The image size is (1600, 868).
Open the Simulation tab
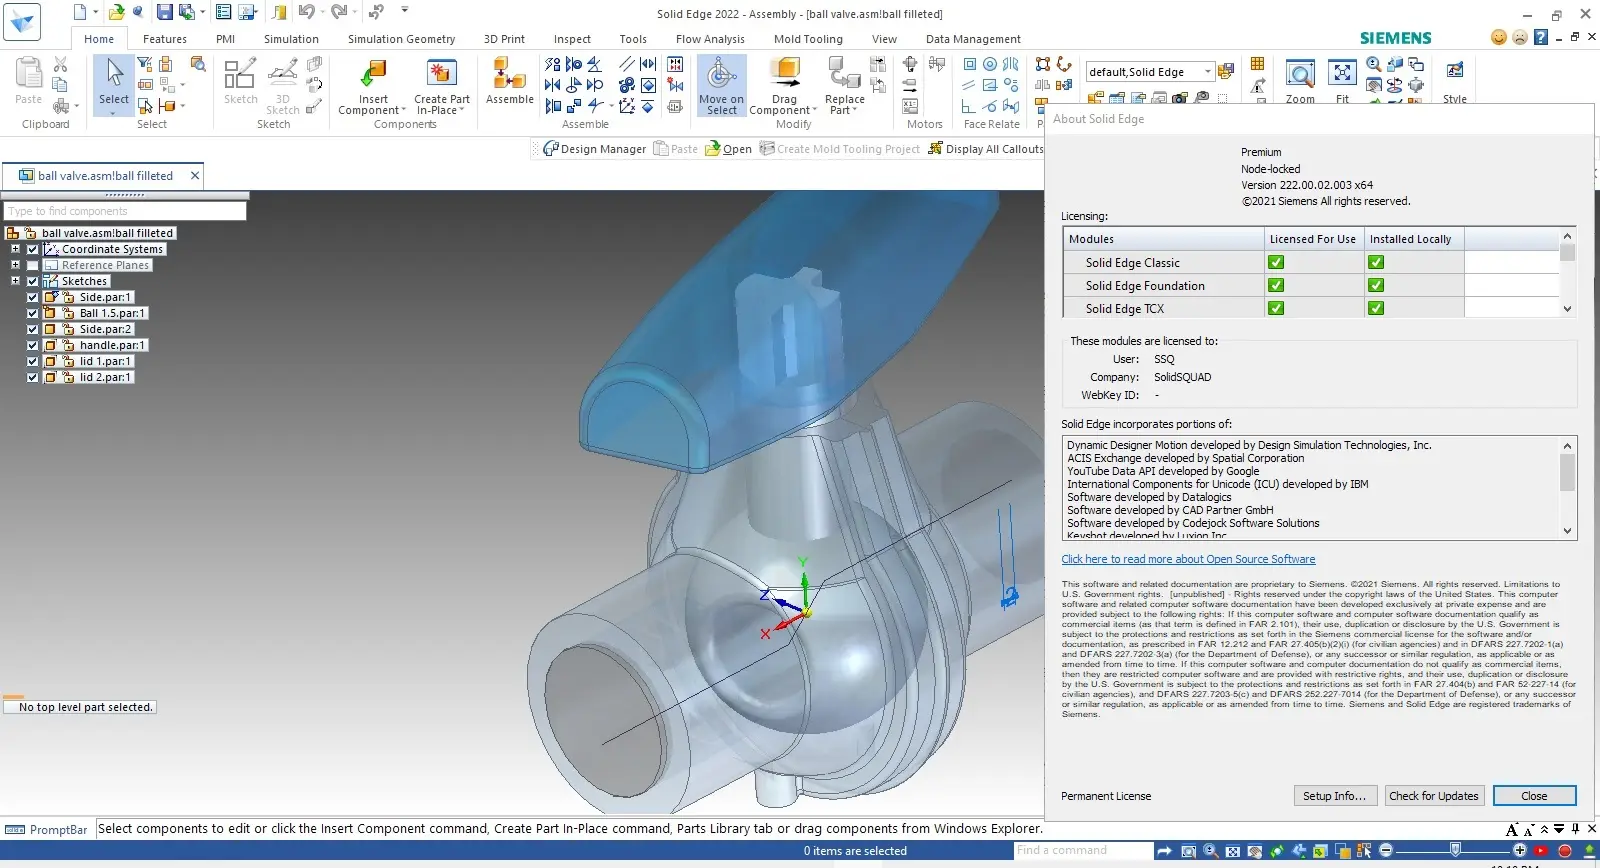point(291,39)
